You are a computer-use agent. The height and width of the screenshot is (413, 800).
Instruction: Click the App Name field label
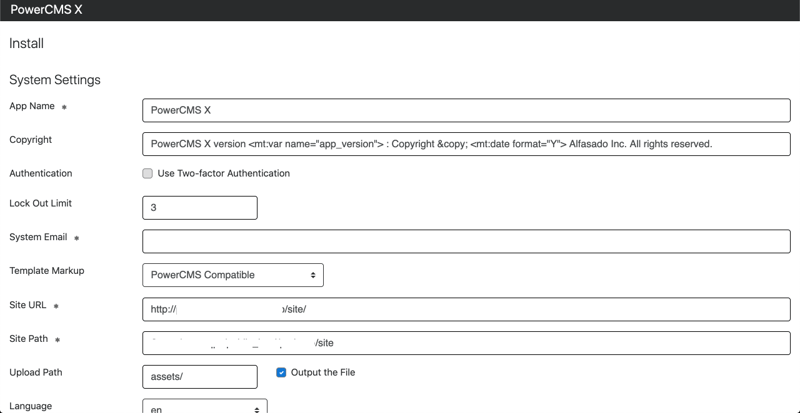click(32, 106)
